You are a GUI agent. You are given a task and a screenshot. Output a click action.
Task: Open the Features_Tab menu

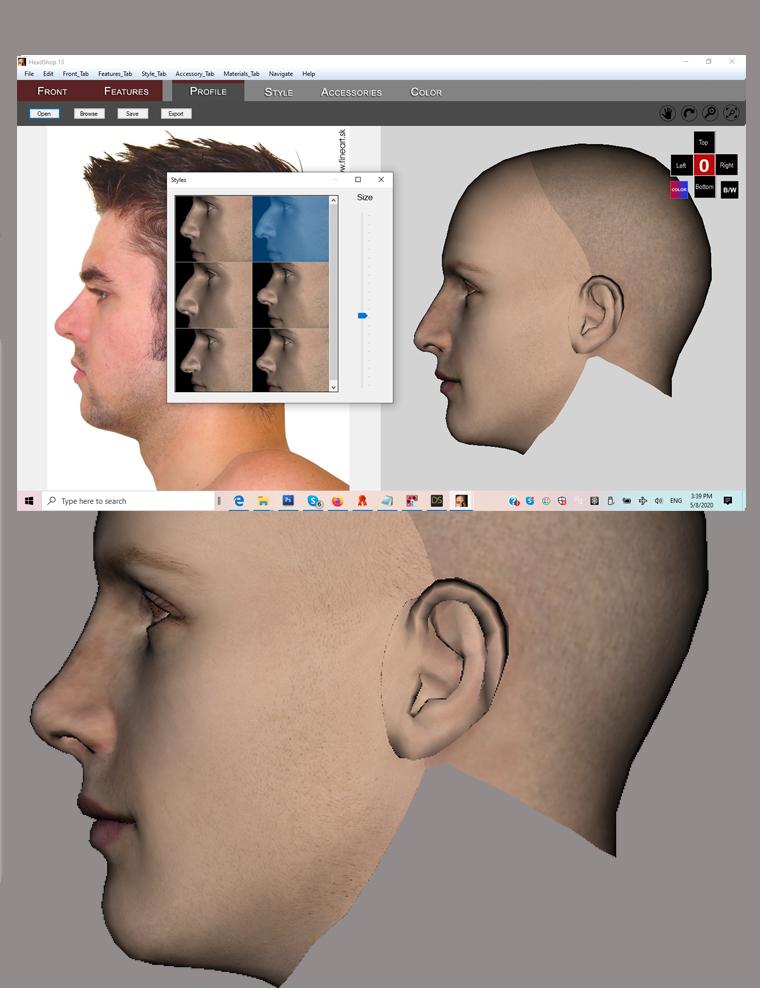click(115, 74)
